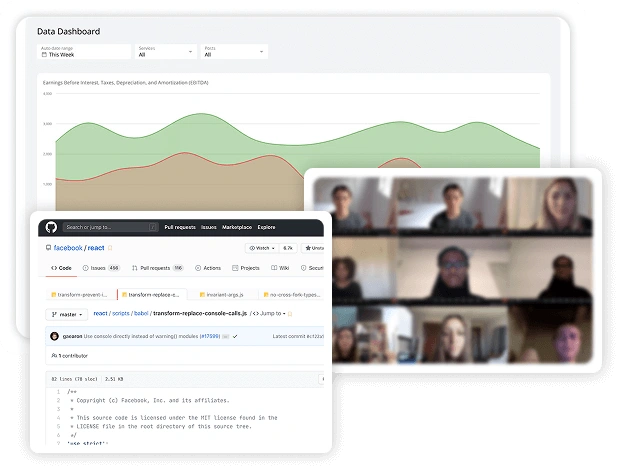Select the invariant-args.js file tab
621x470 pixels.
222,294
